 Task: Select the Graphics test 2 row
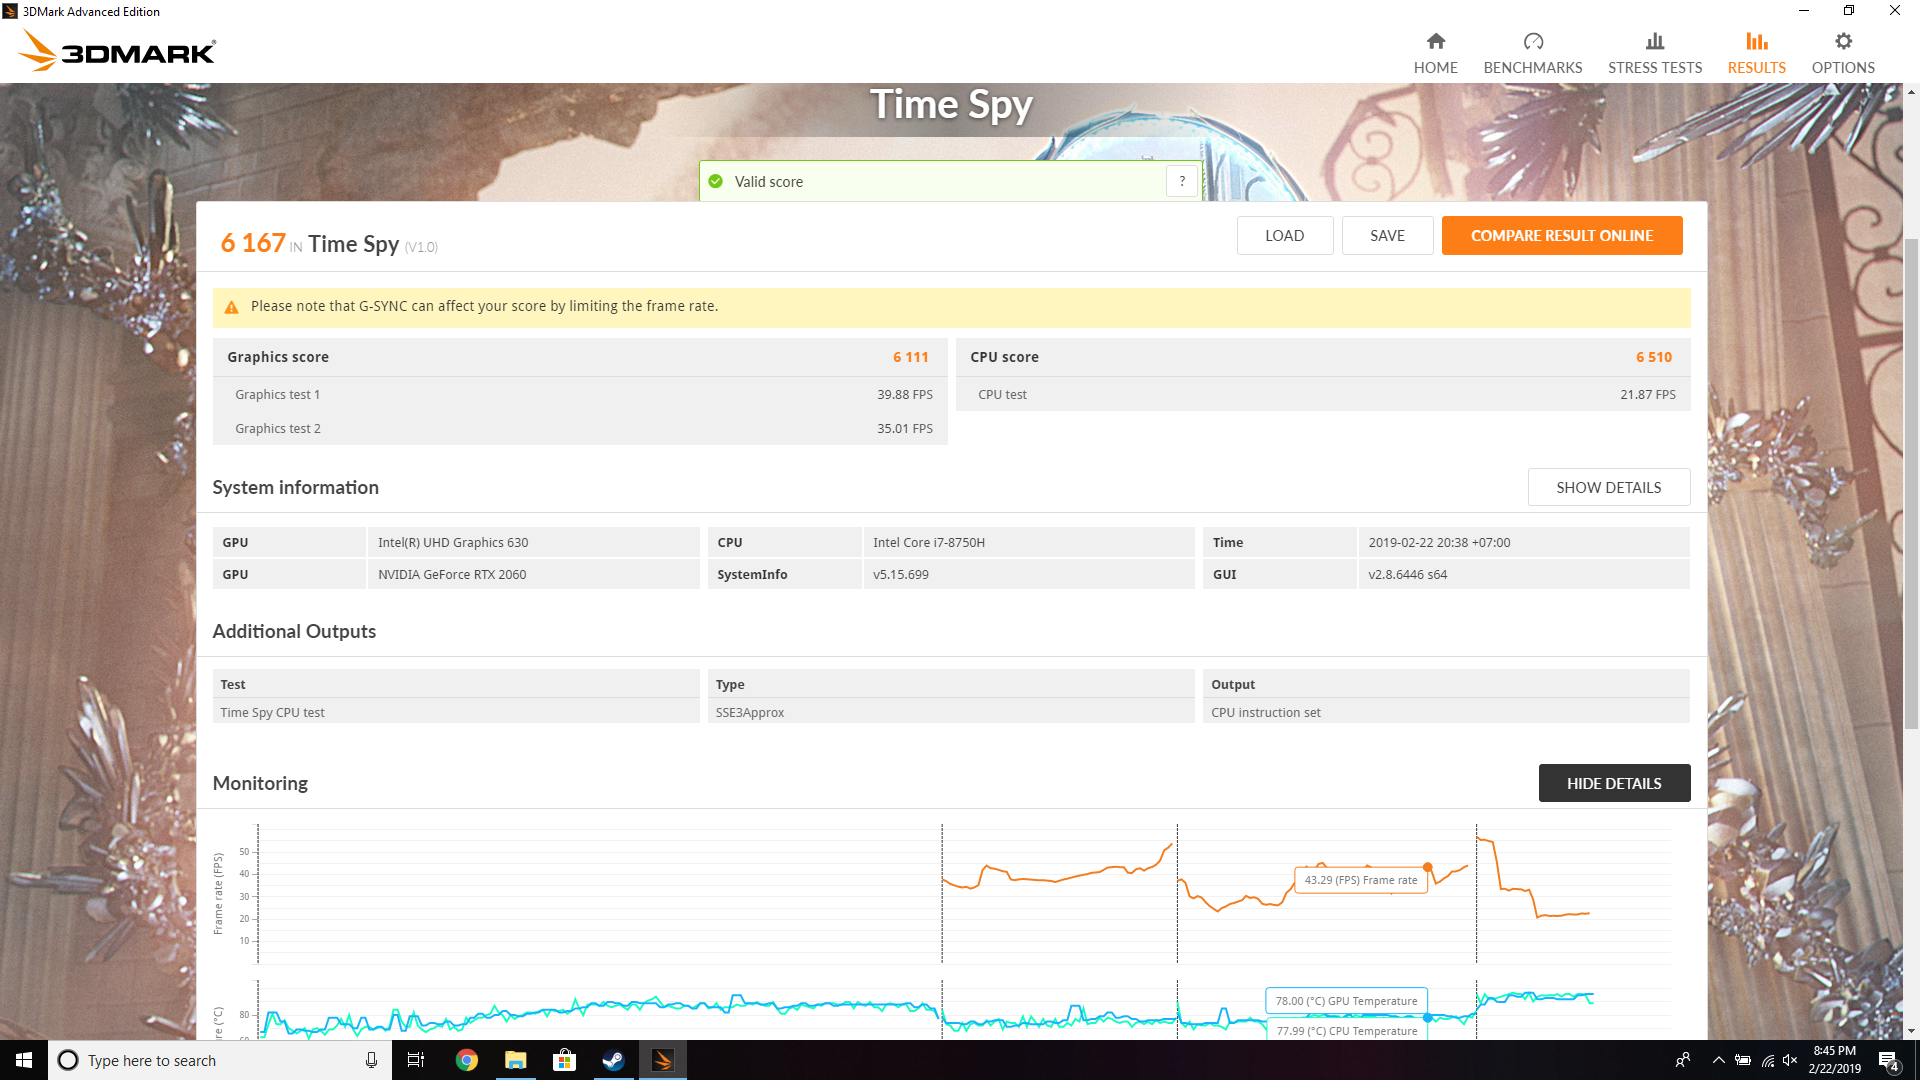(x=580, y=429)
